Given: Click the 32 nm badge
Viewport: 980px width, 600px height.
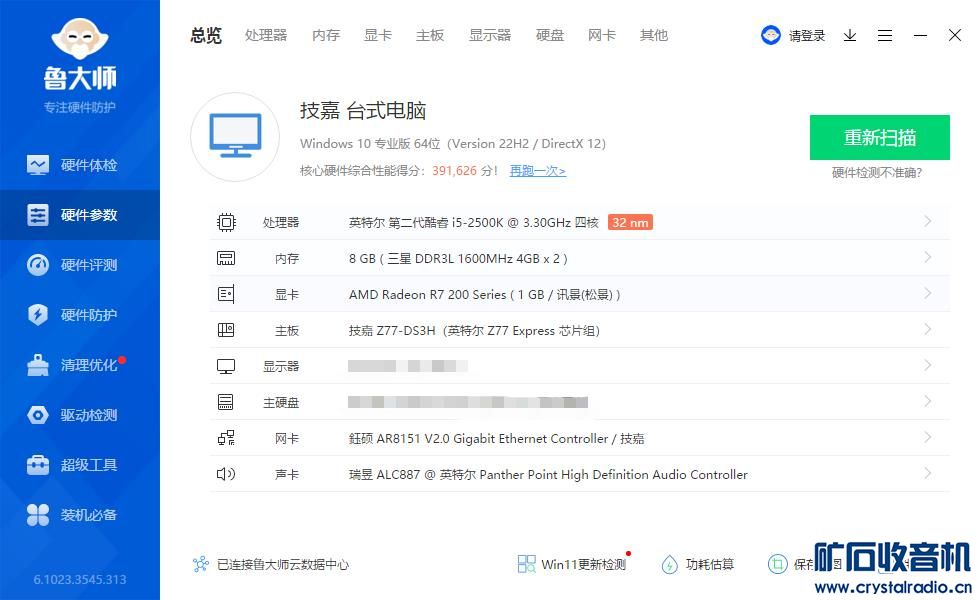Looking at the screenshot, I should pyautogui.click(x=630, y=222).
